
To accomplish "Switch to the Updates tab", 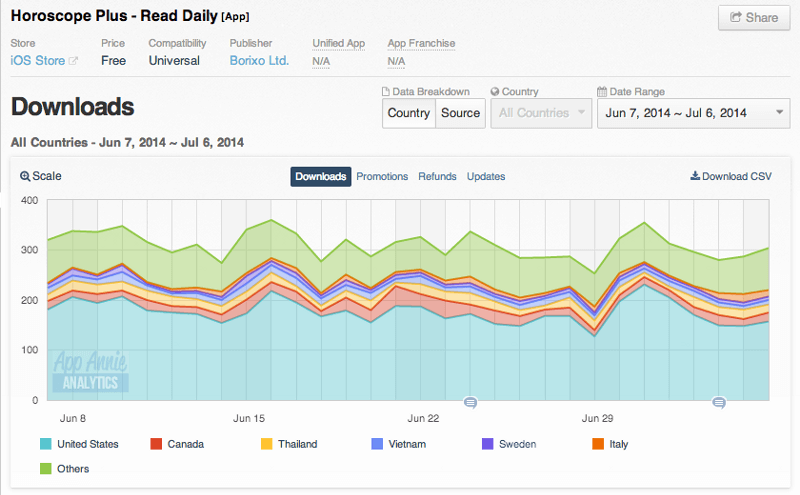I will pos(486,177).
